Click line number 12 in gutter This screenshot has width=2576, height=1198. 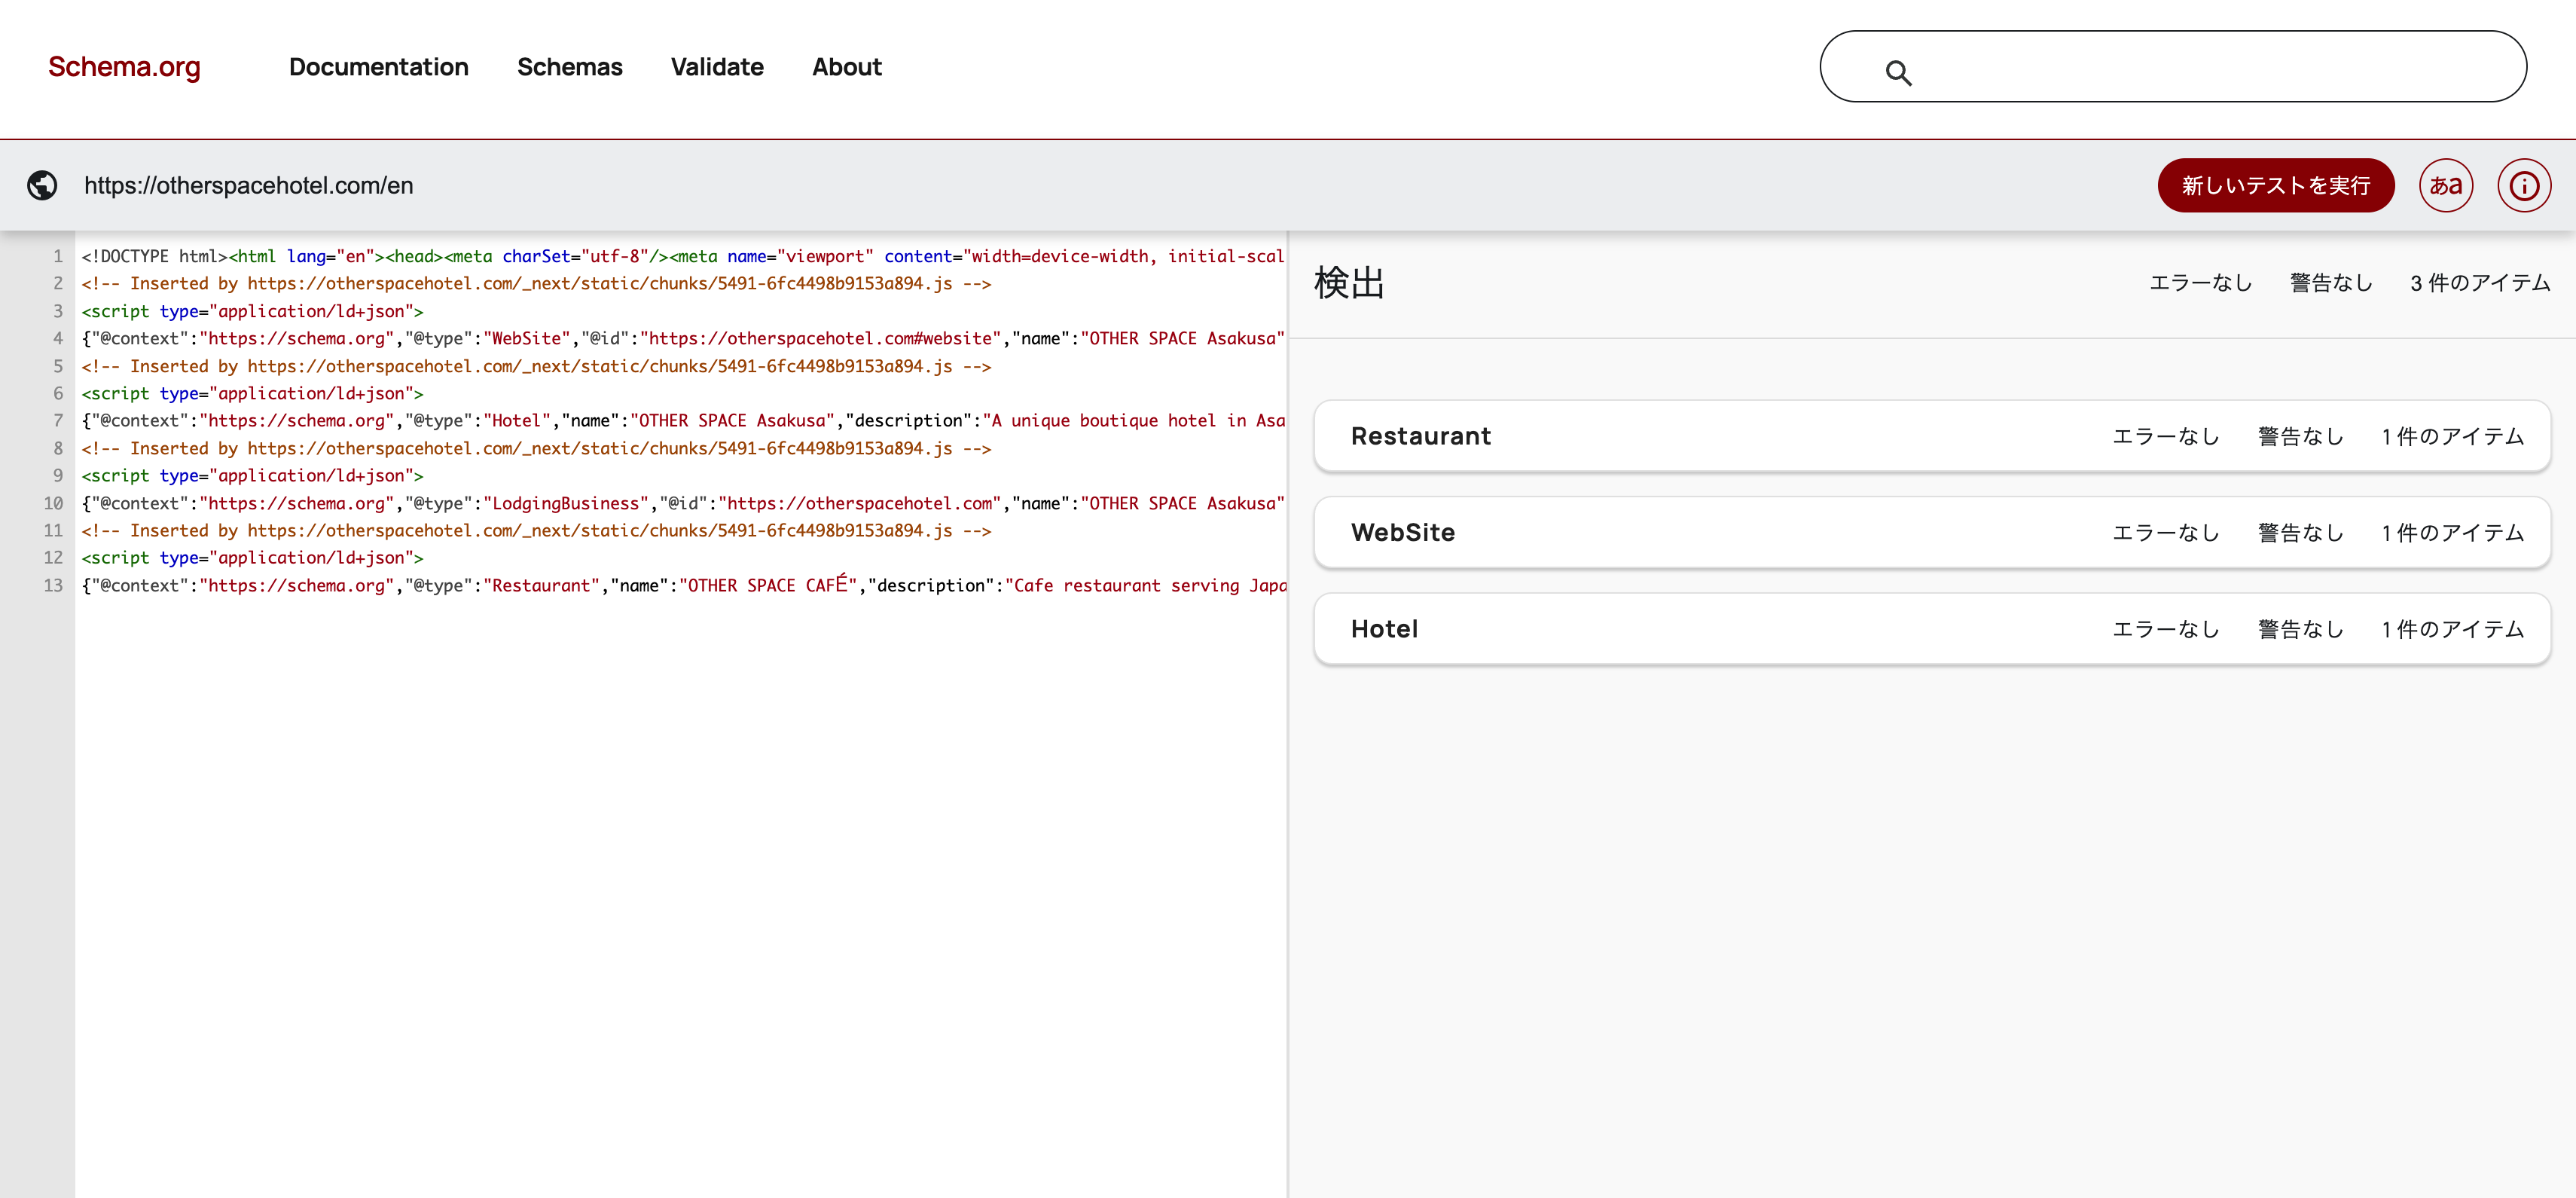[53, 557]
